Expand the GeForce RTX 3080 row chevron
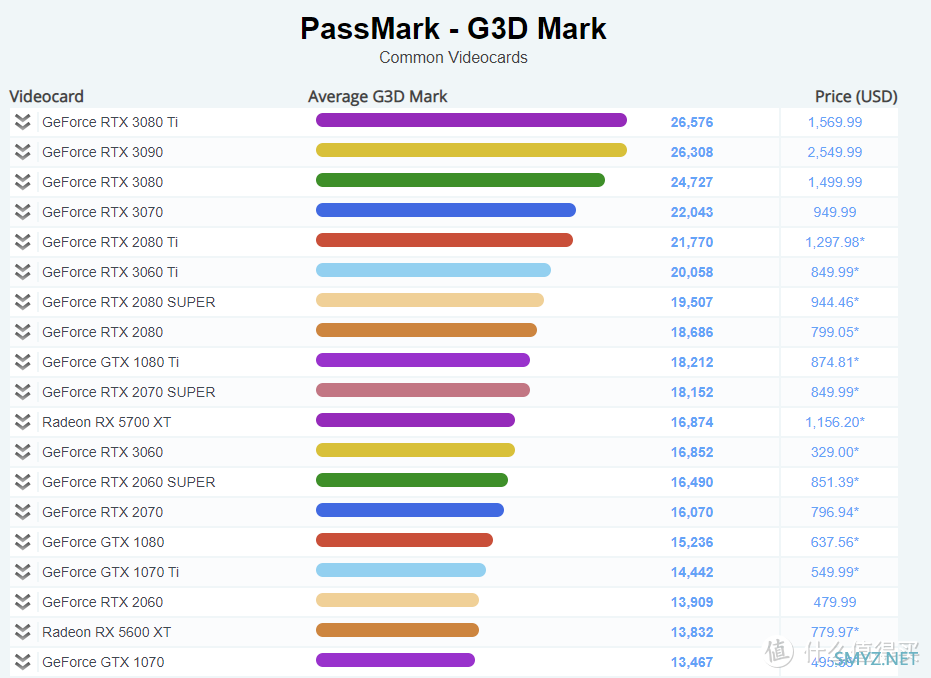The width and height of the screenshot is (931, 678). coord(23,182)
